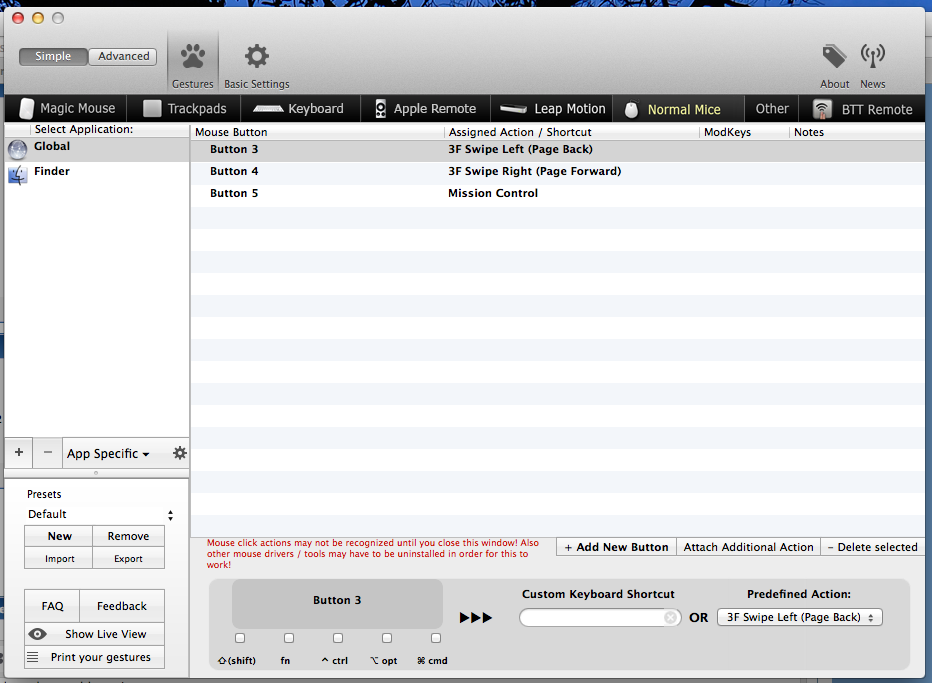Select Finder in the application list
Screen dimensions: 932x683
tap(97, 173)
